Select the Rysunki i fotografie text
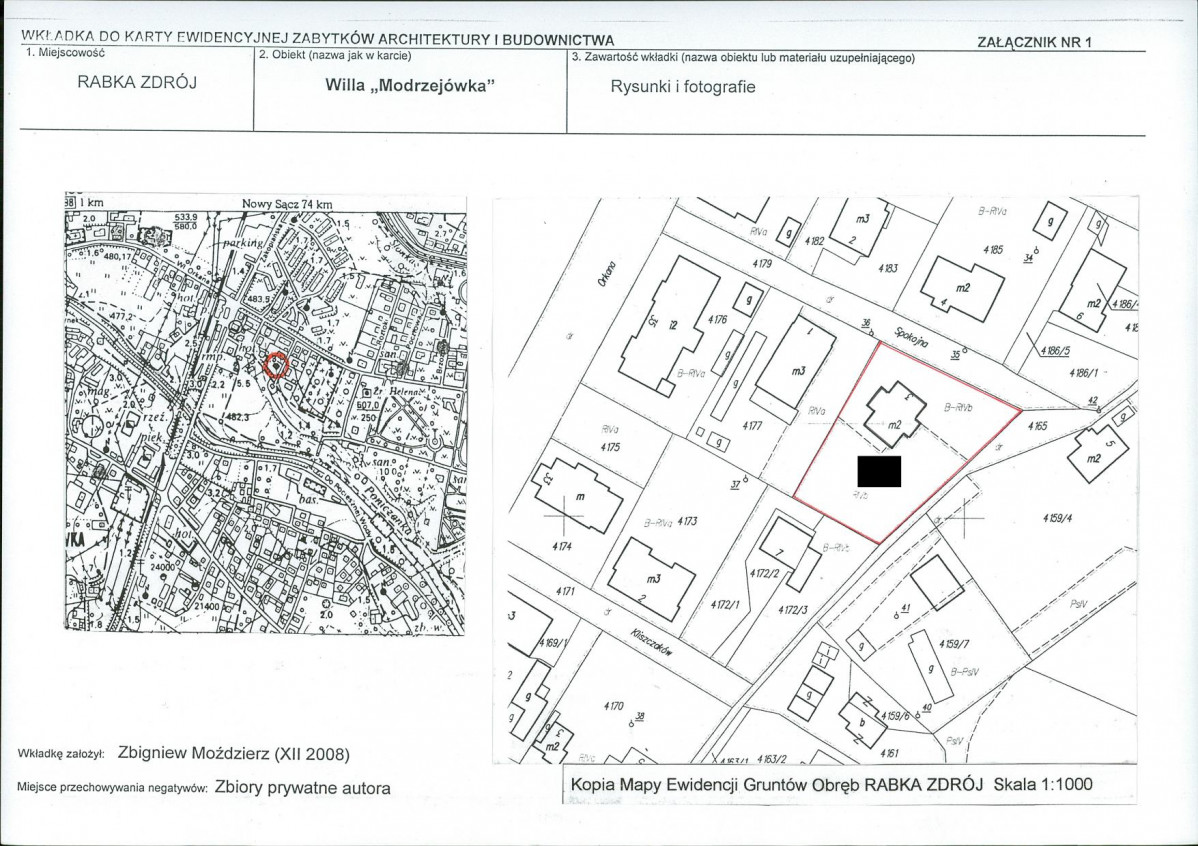 pyautogui.click(x=683, y=86)
